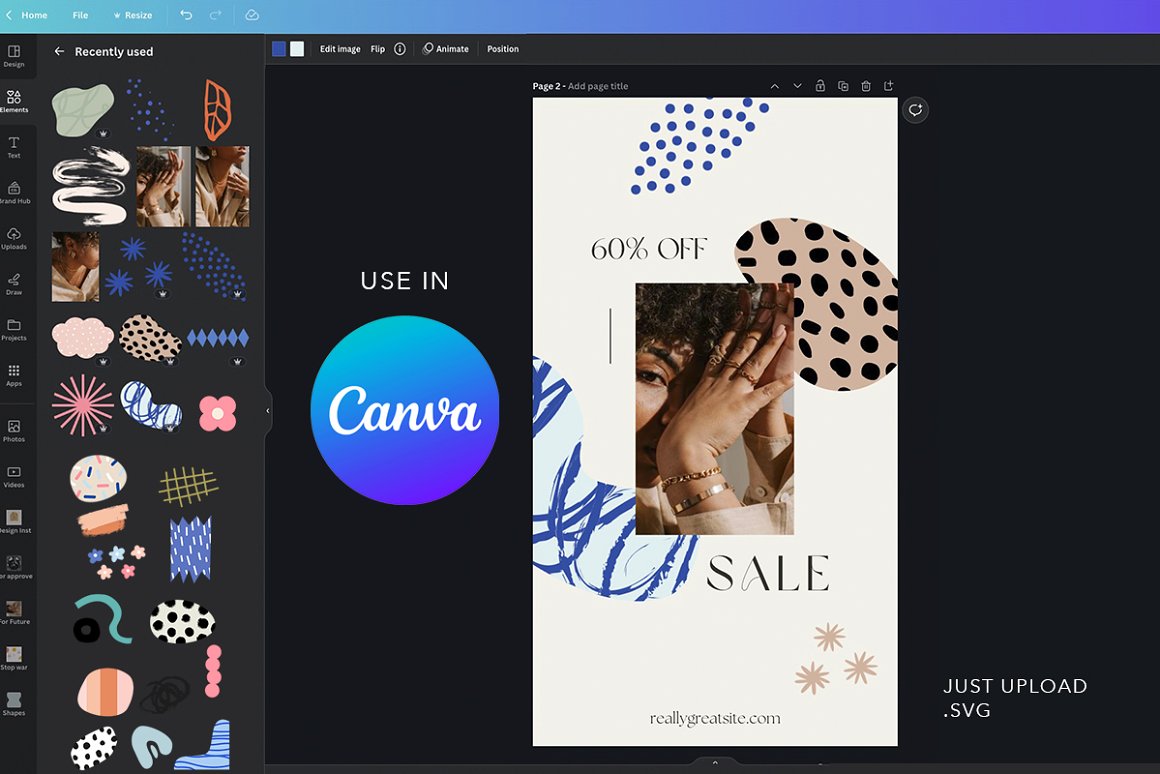The image size is (1160, 774).
Task: Select the Draw tool
Action: click(14, 284)
